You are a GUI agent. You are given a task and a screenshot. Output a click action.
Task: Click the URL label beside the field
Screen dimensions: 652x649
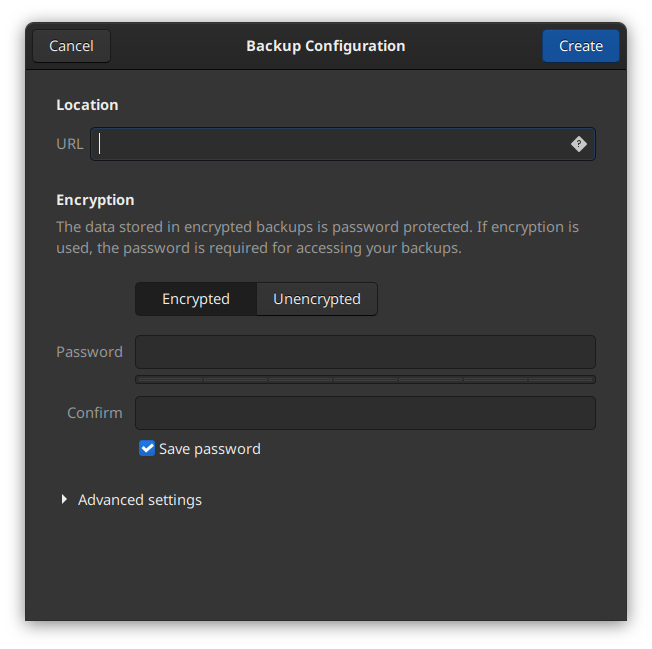pyautogui.click(x=70, y=144)
